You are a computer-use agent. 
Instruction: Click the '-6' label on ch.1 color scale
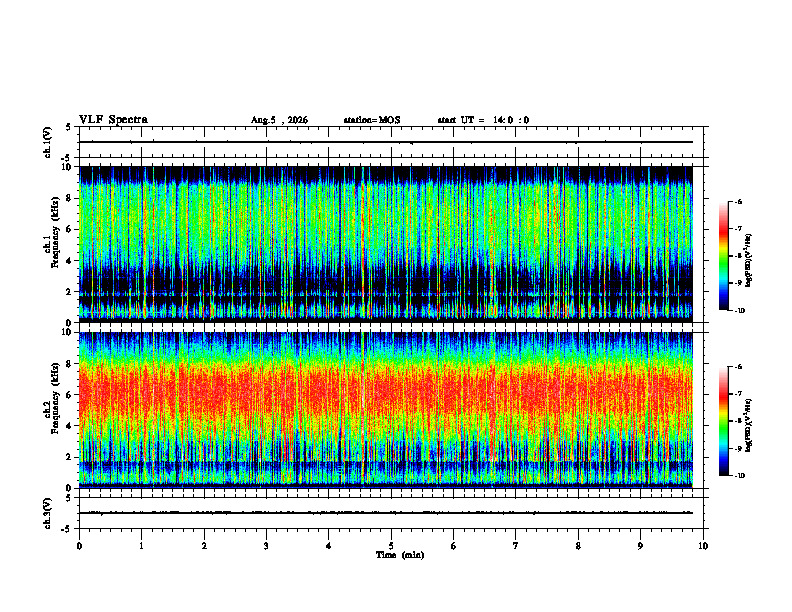738,202
